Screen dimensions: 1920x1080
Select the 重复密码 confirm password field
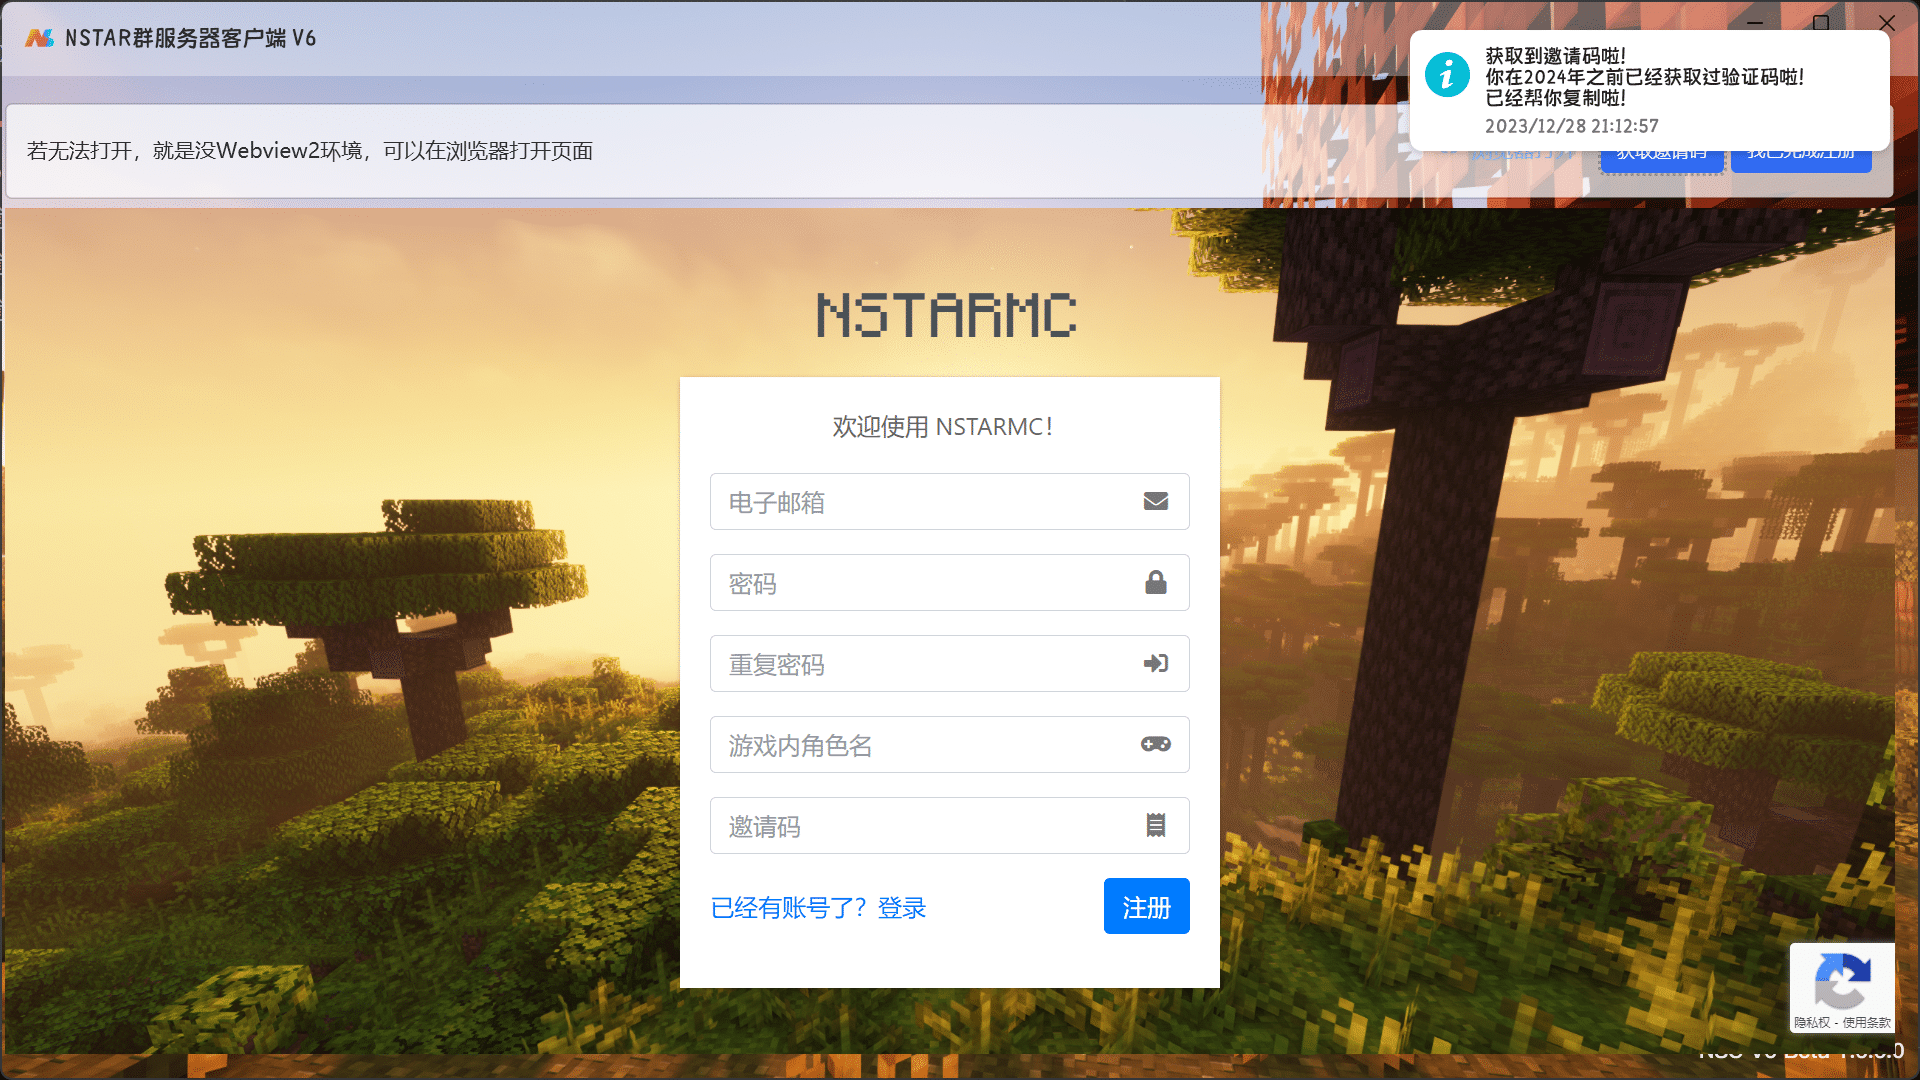coord(949,664)
